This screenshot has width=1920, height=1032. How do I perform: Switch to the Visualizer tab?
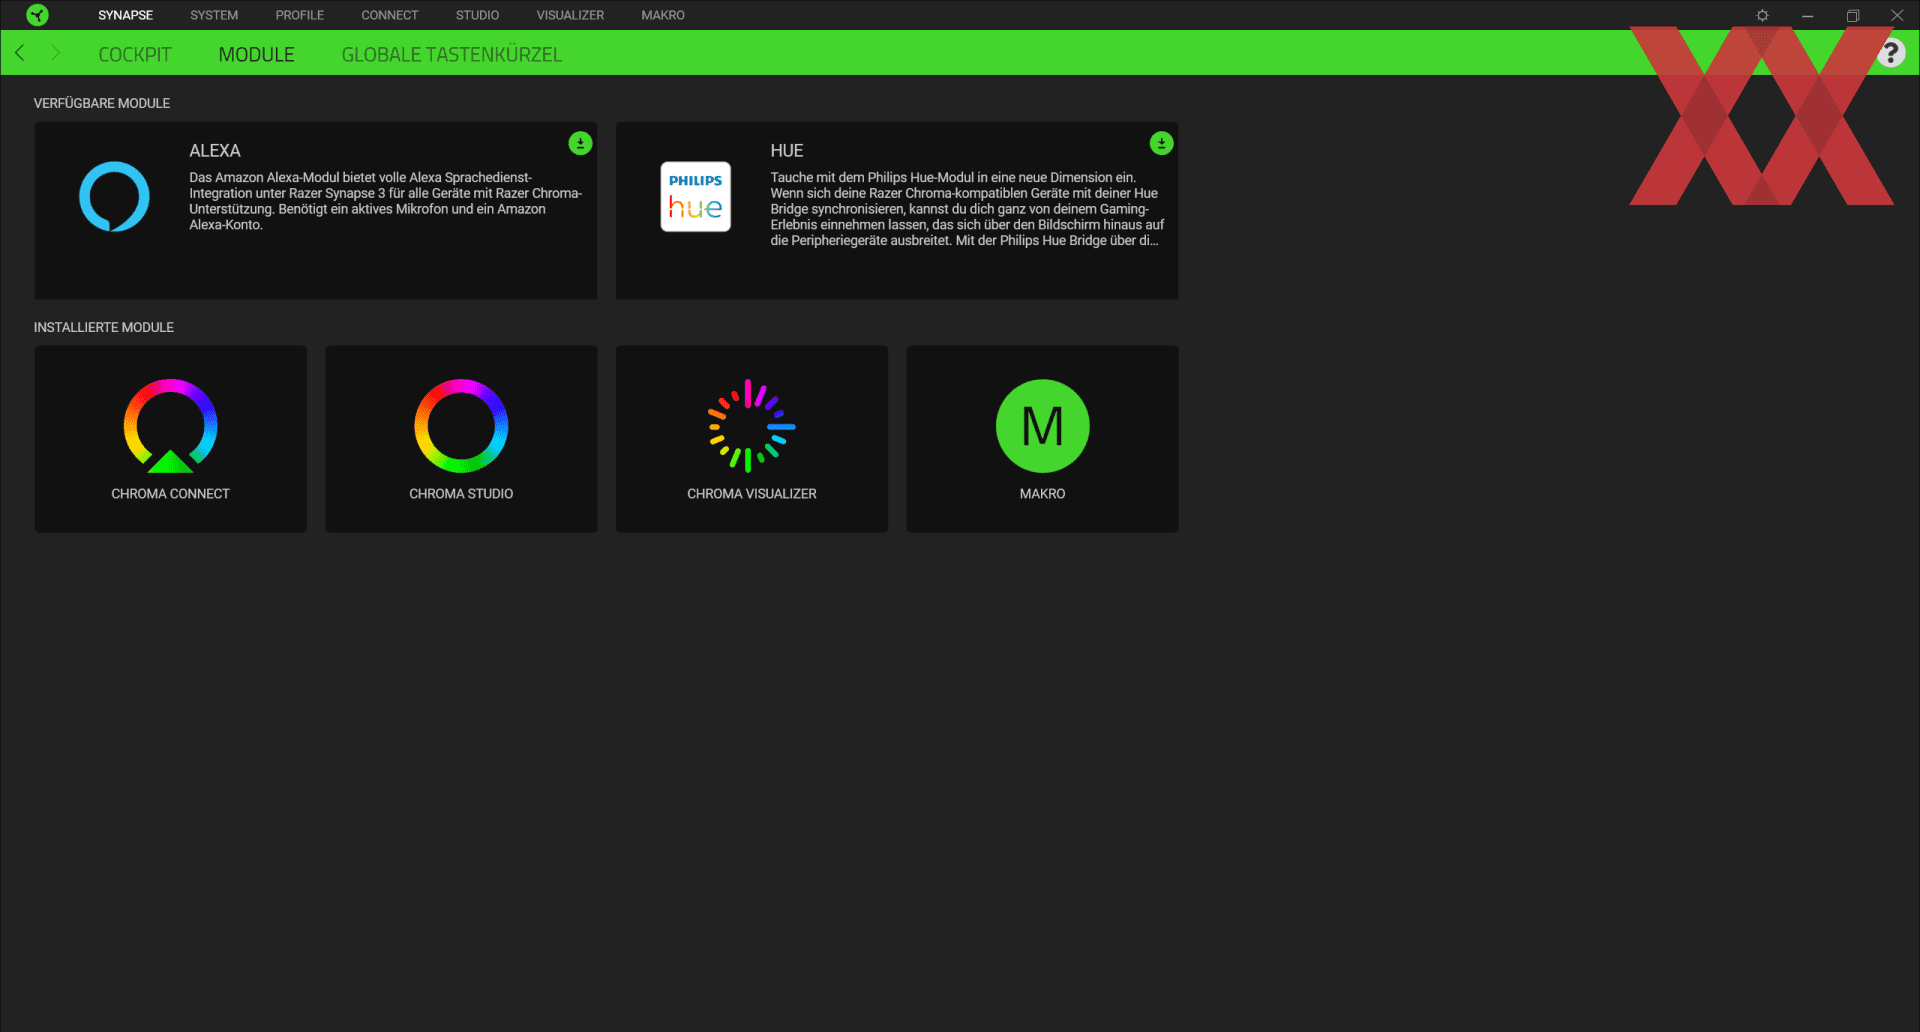[x=570, y=15]
